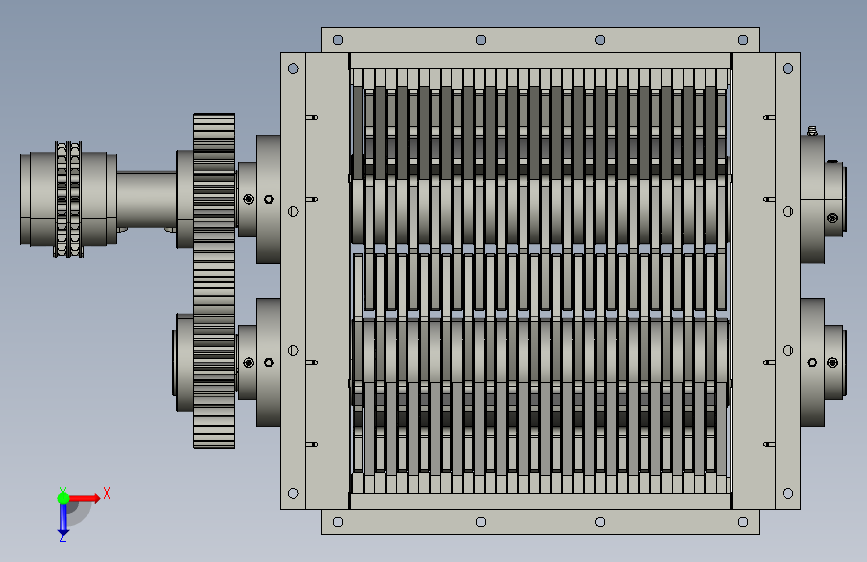Click the blue Z label of the triad
Screen dimensions: 867x562
click(63, 538)
